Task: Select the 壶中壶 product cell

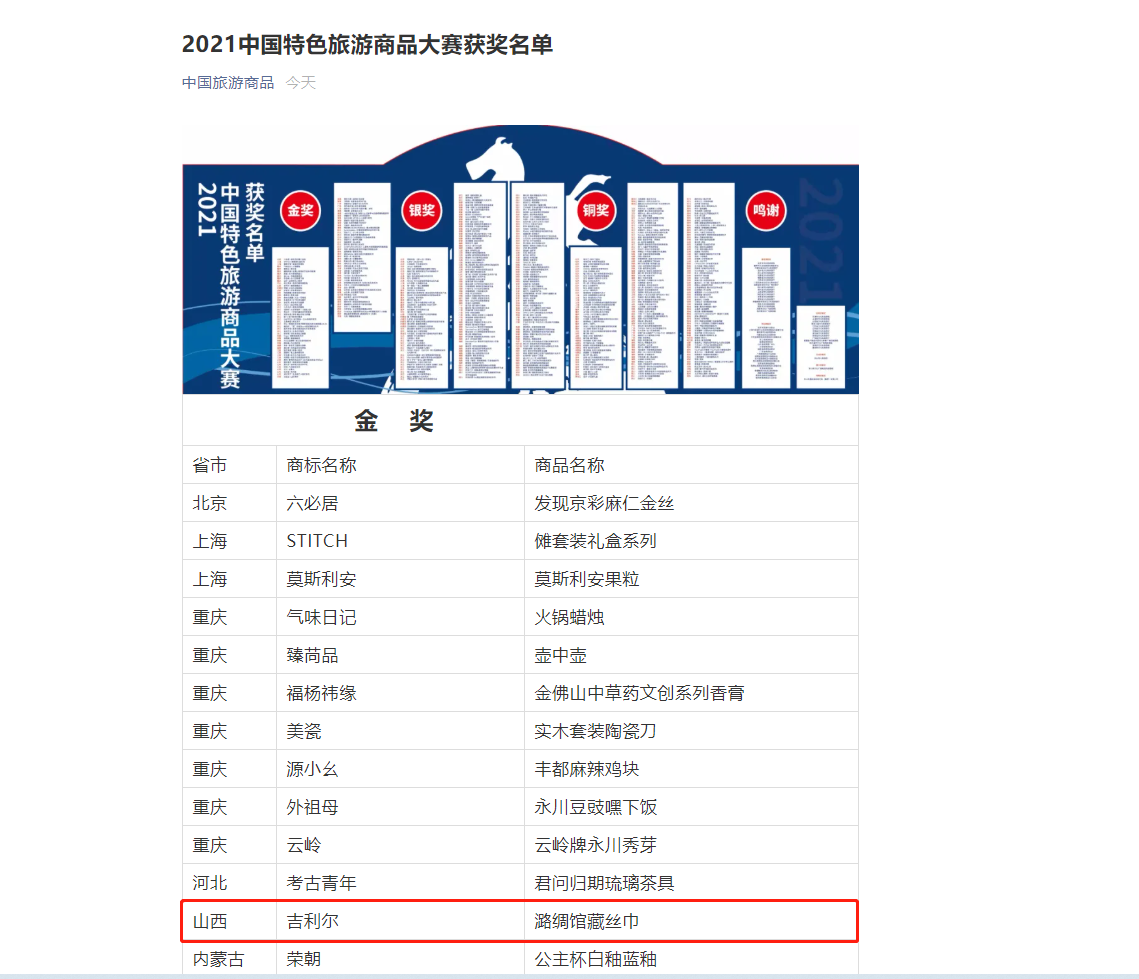Action: [691, 655]
